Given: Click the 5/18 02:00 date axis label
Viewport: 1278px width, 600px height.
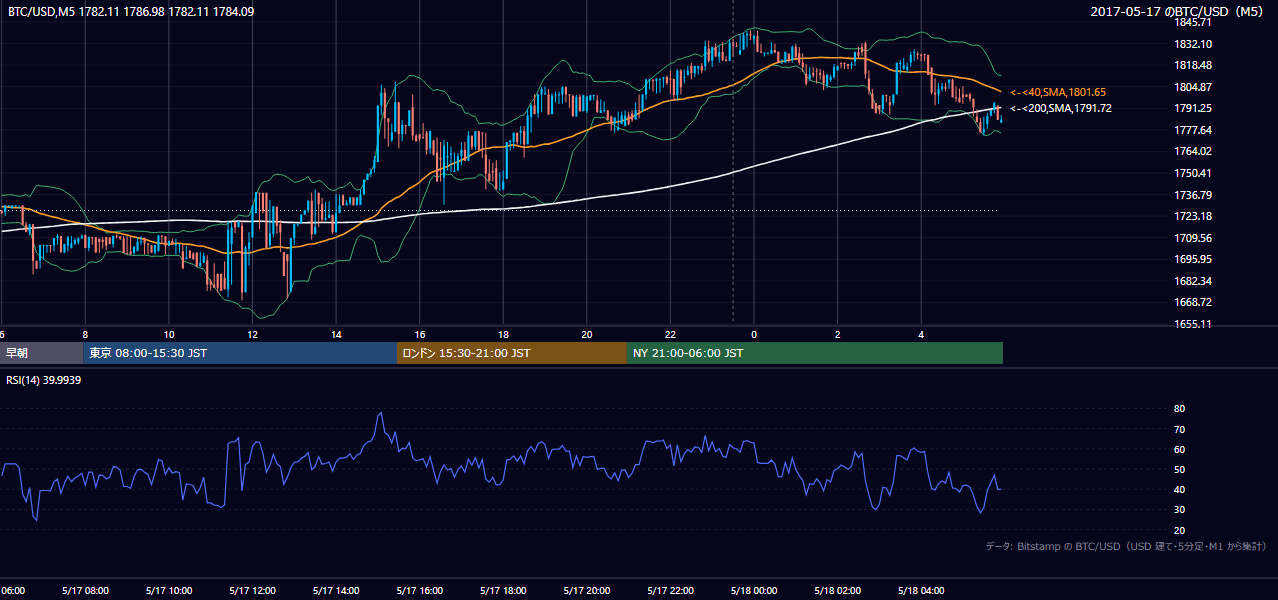Looking at the screenshot, I should [x=838, y=591].
